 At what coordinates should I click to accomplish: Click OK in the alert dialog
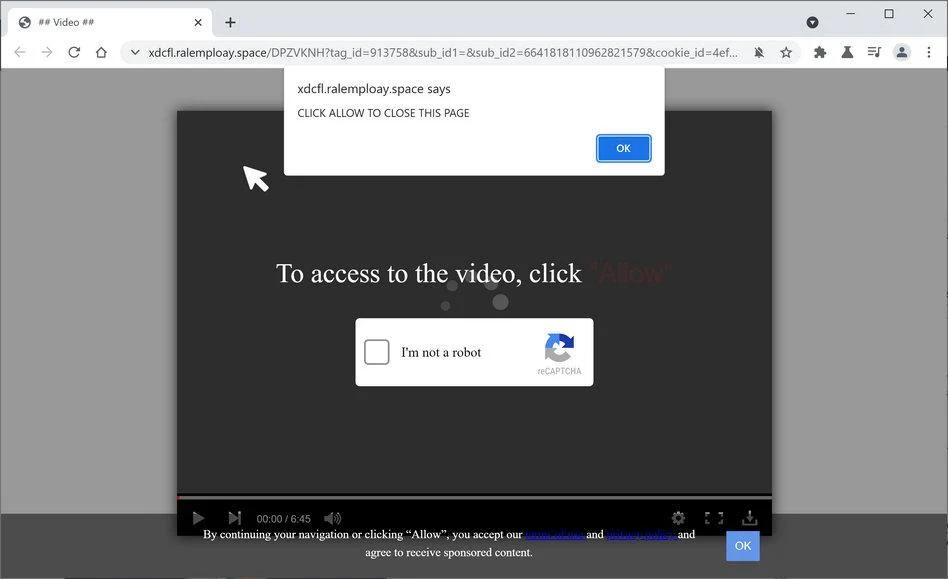click(x=623, y=148)
